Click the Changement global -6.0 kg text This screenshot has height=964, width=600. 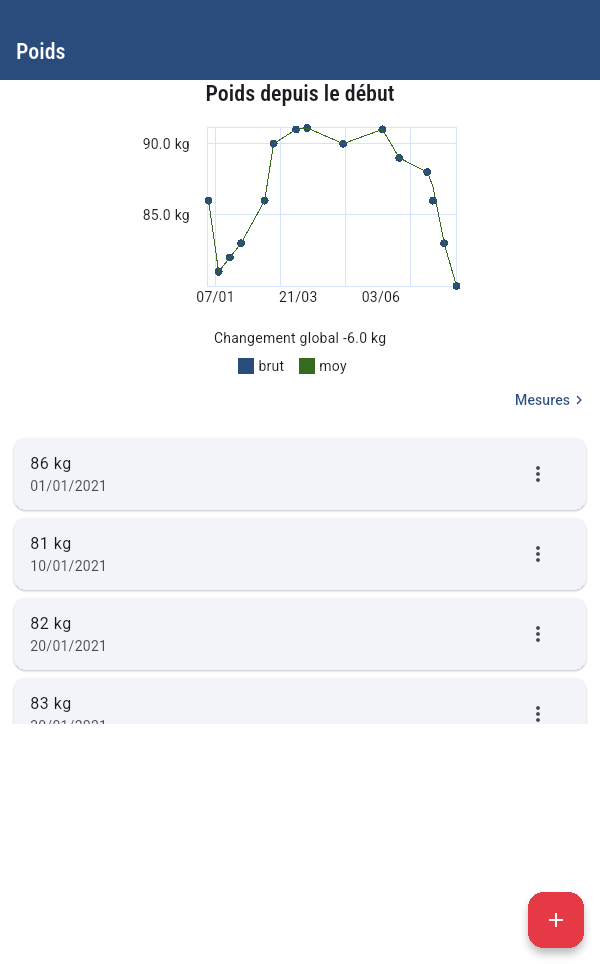300,338
